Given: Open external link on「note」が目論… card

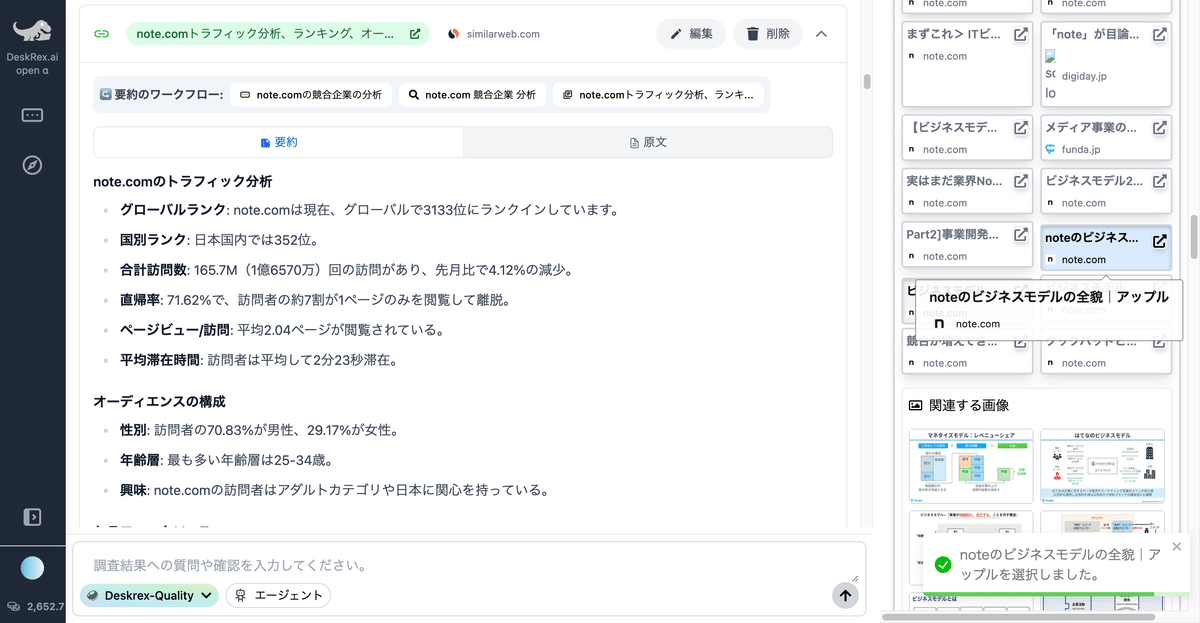Looking at the screenshot, I should [1159, 34].
